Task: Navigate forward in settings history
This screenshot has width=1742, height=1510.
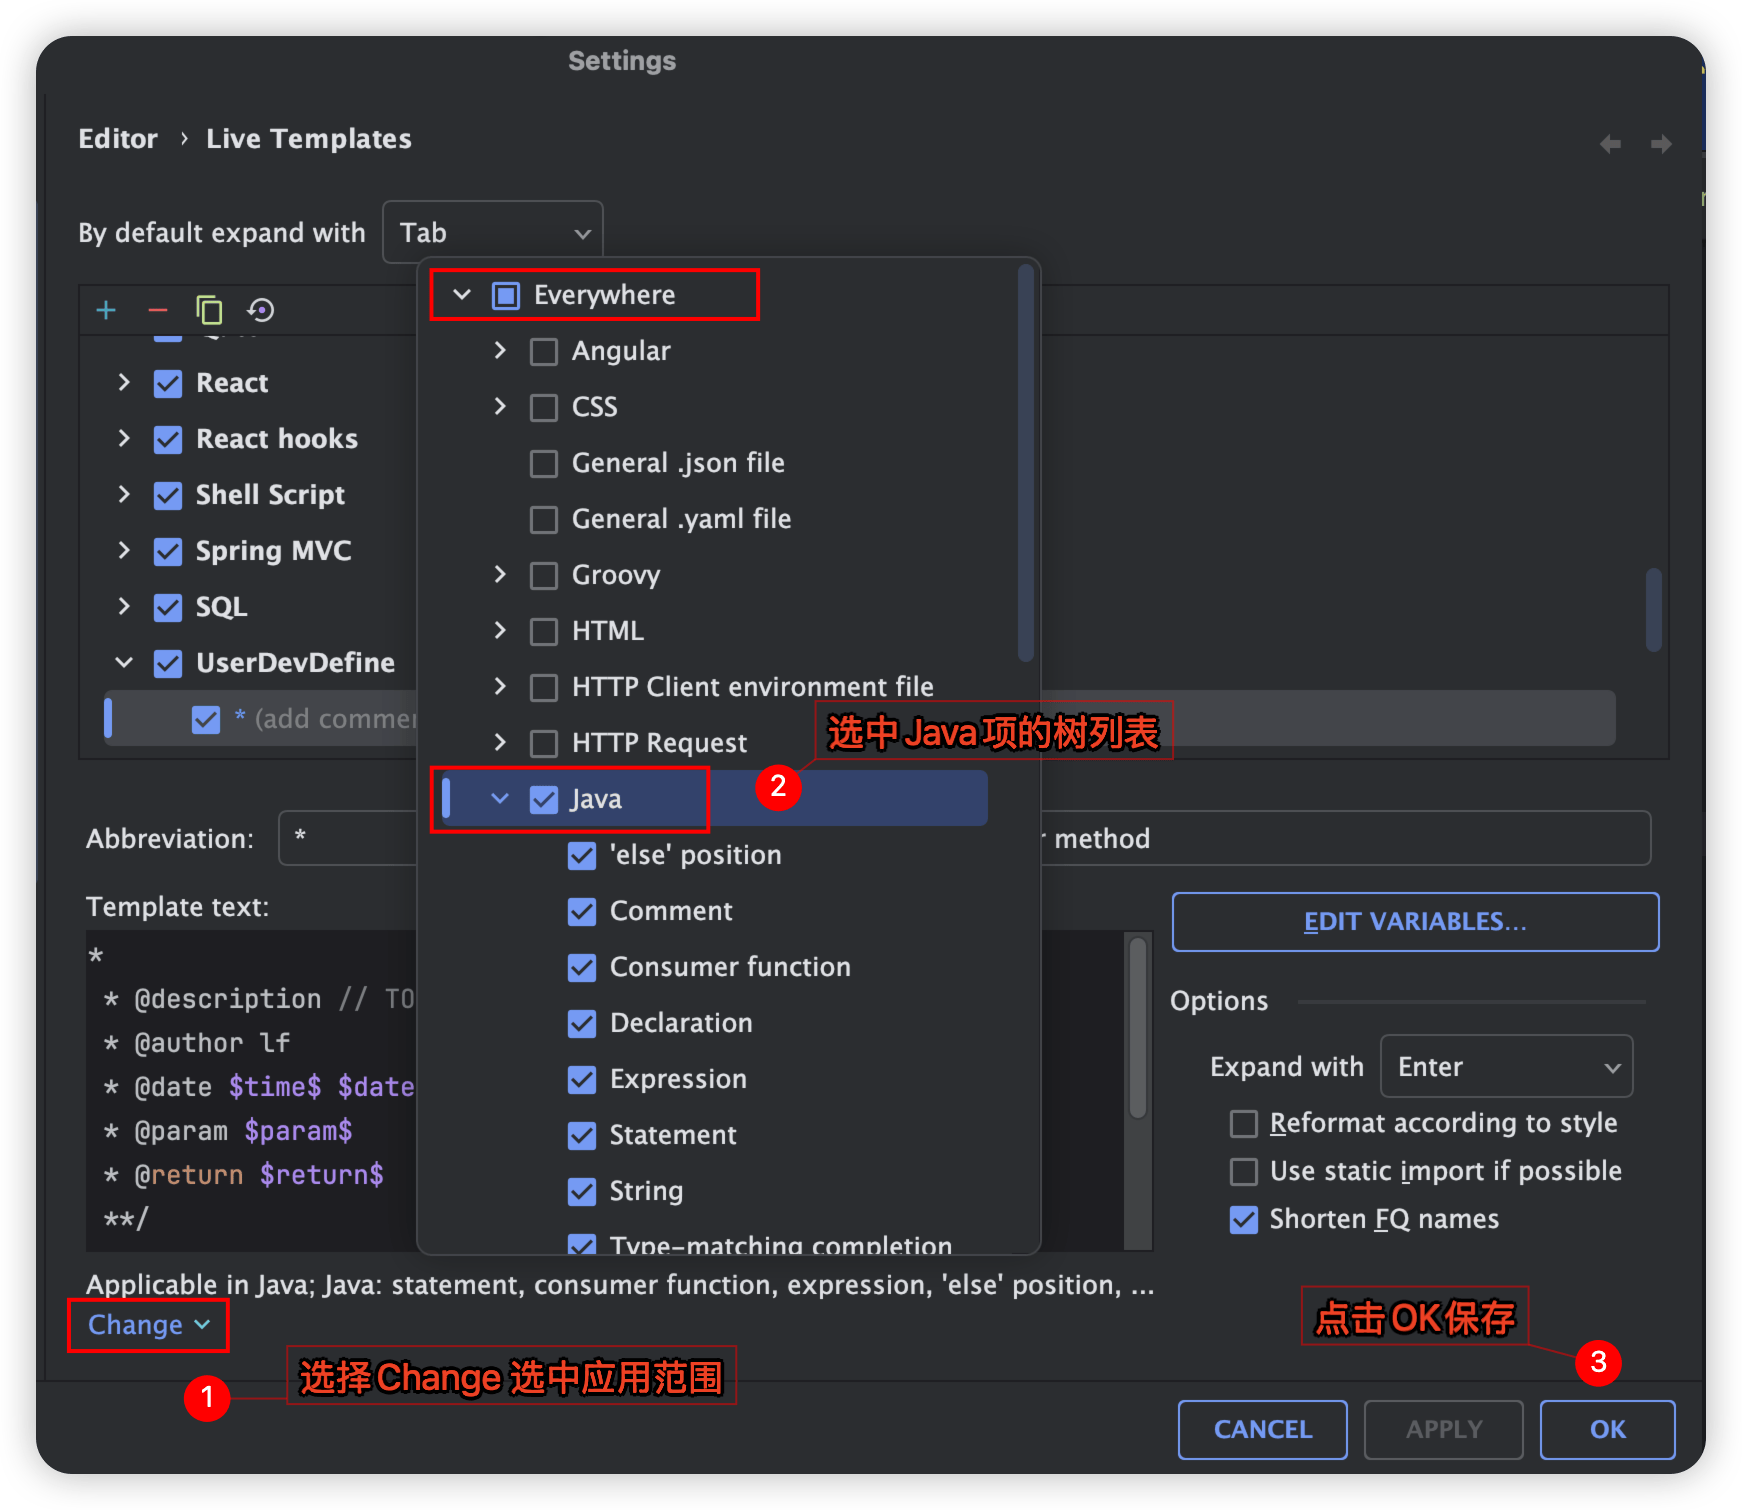Action: pyautogui.click(x=1661, y=144)
